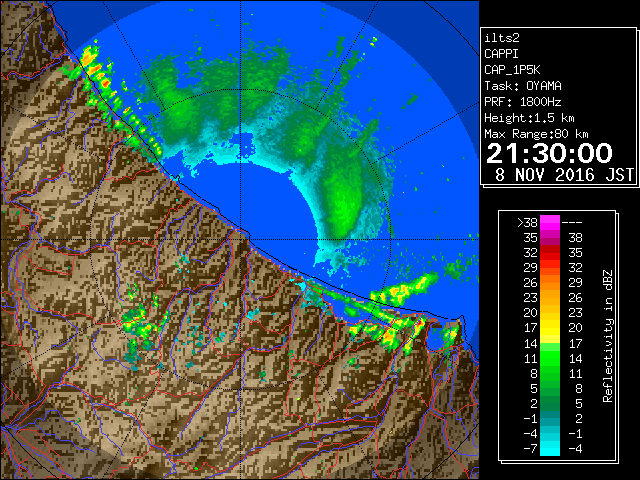Click the "-7" legend label
Screen dimensions: 640x480
(x=530, y=449)
